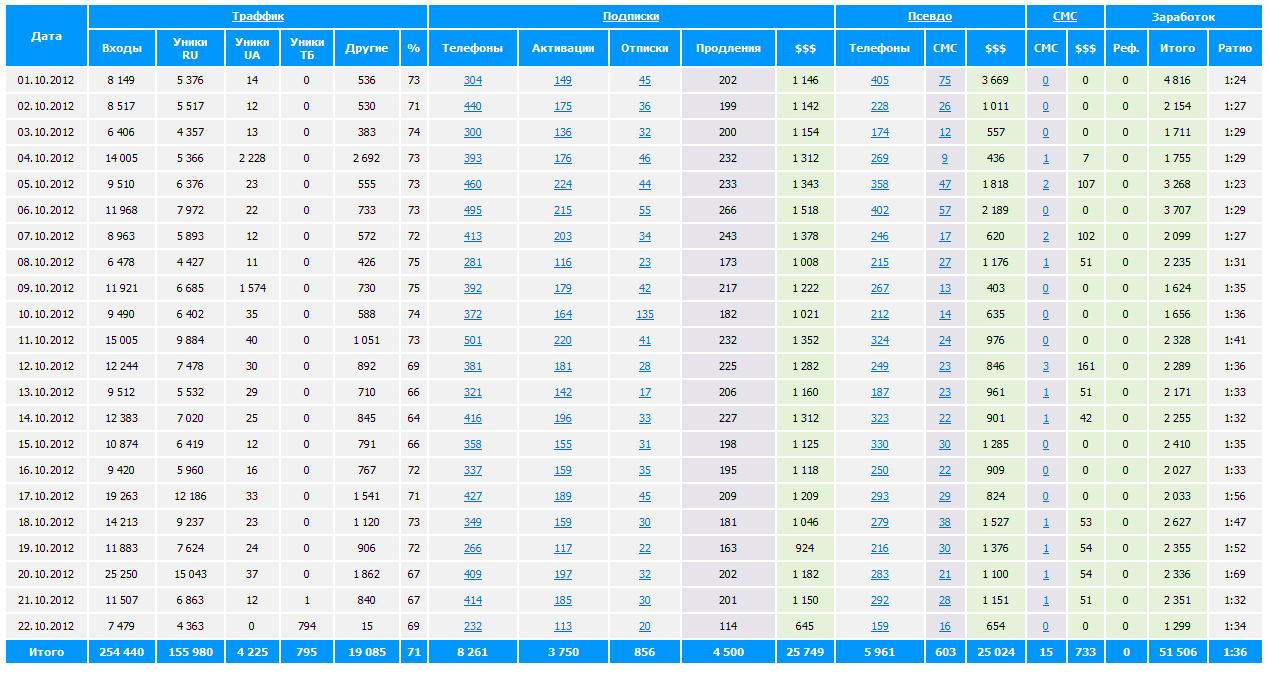This screenshot has height=679, width=1270.
Task: Open subscription phones link 416 for 14.10.2012
Action: point(473,418)
